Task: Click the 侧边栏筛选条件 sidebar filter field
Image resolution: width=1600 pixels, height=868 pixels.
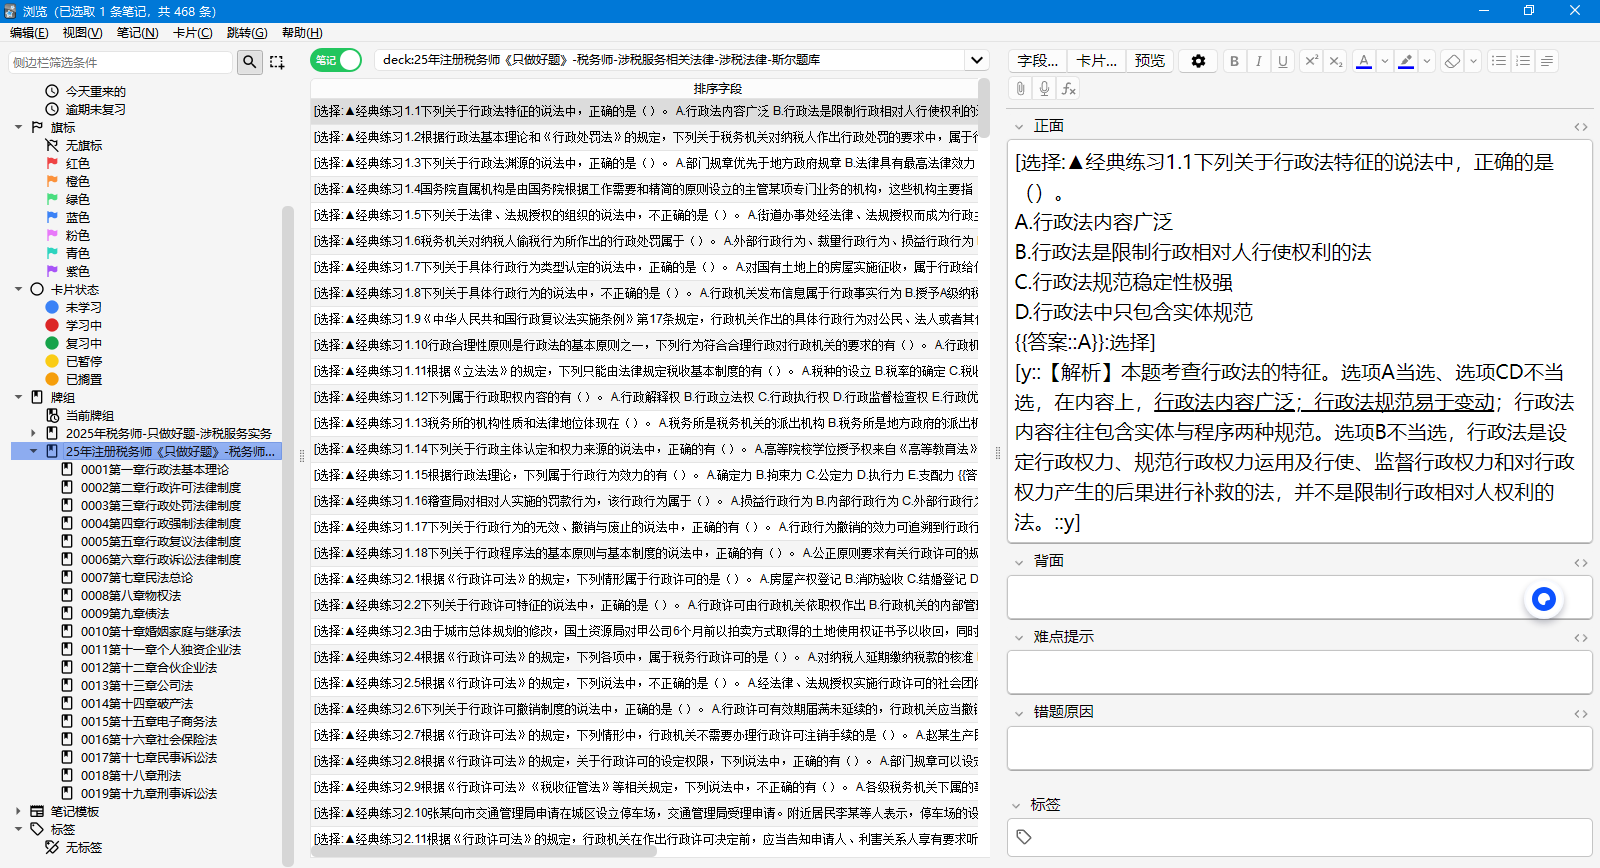Action: pyautogui.click(x=121, y=62)
